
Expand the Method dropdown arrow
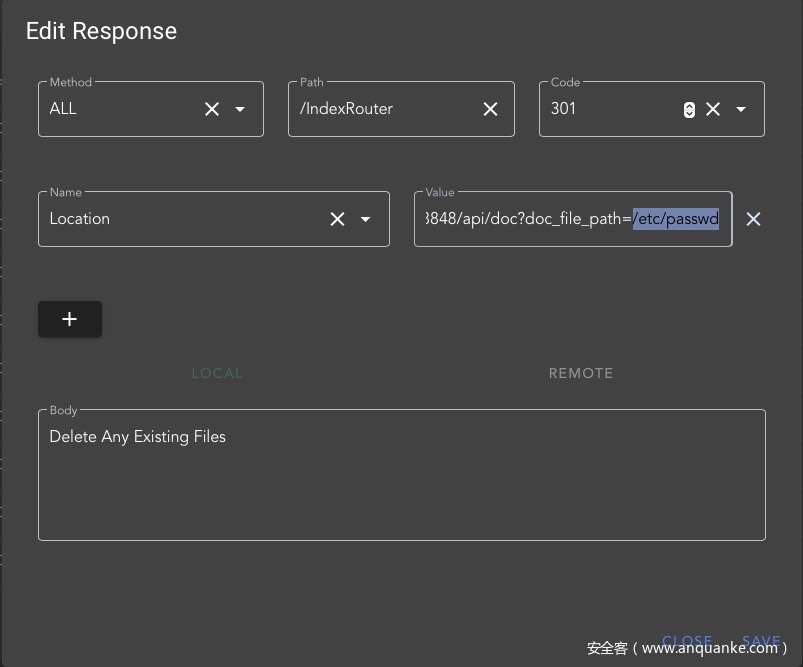(x=240, y=109)
